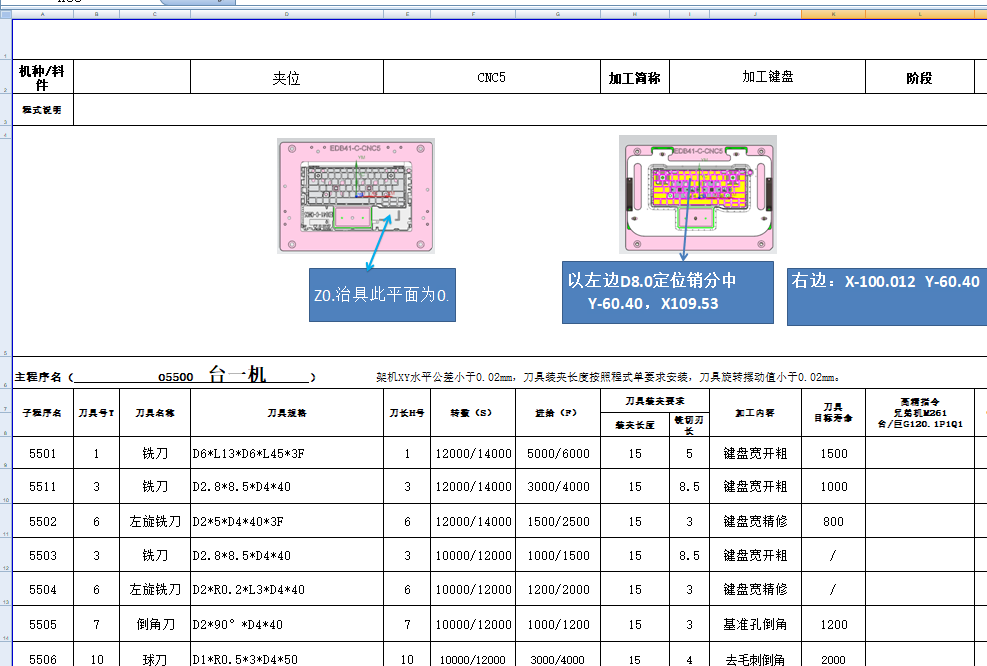Click the 夹位 header cell
Viewport: 987px width, 666px height.
(287, 76)
